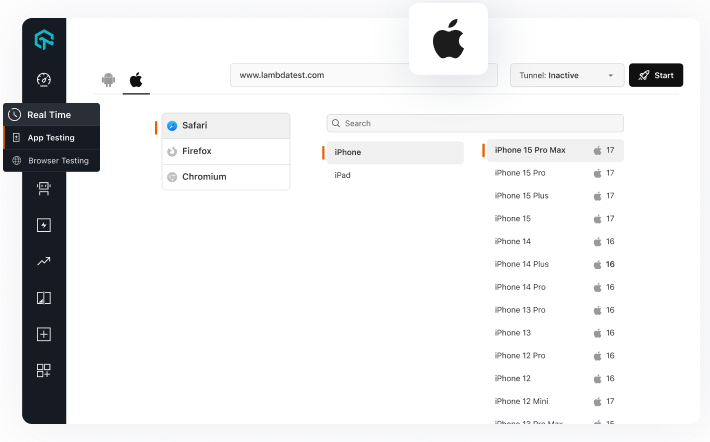Click the Firefox logo icon
710x442 pixels.
(x=172, y=152)
